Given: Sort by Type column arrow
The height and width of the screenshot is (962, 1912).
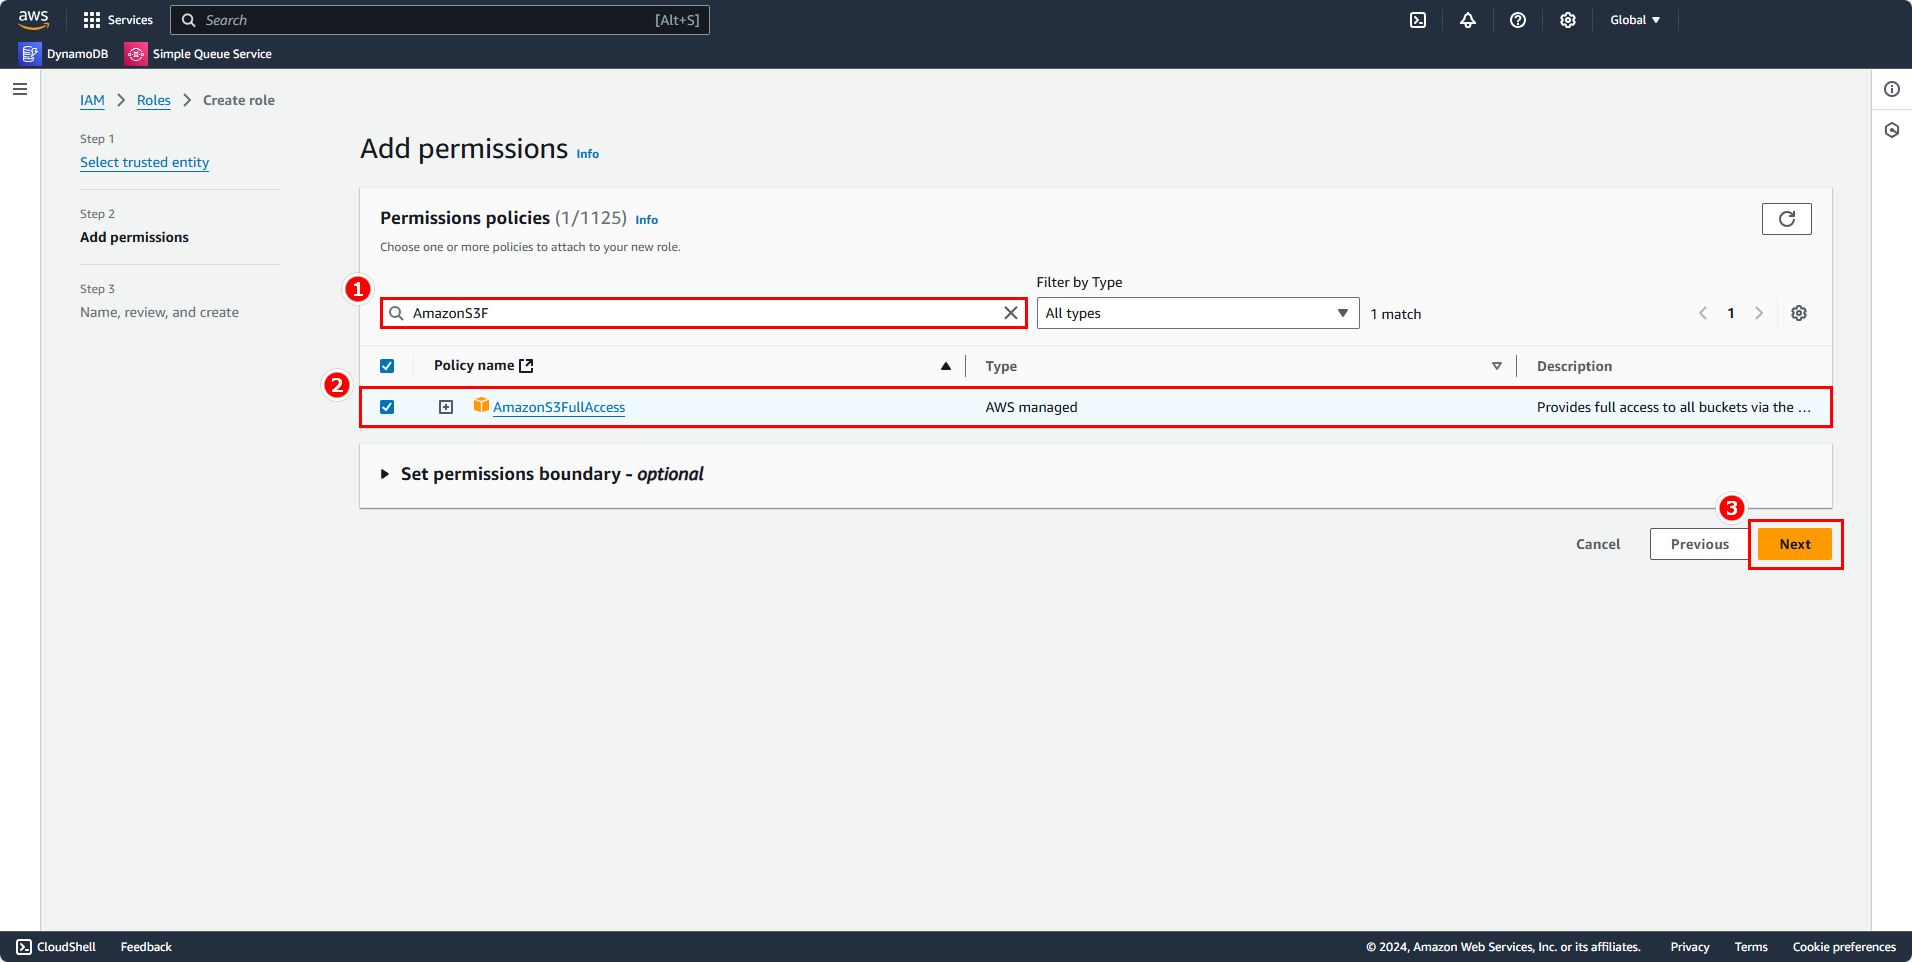Looking at the screenshot, I should point(1497,366).
